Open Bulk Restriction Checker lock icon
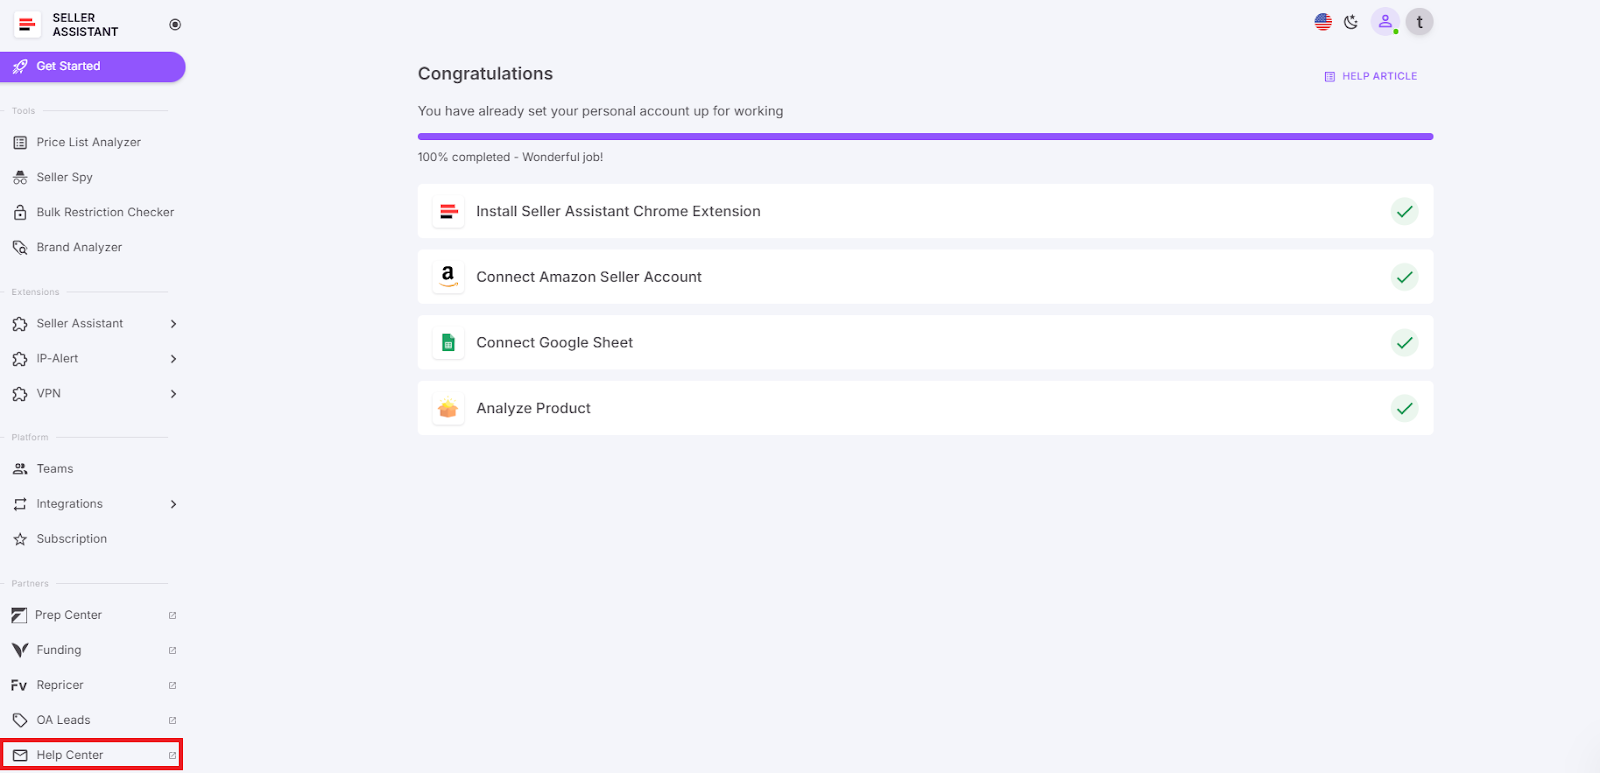1600x773 pixels. click(20, 213)
